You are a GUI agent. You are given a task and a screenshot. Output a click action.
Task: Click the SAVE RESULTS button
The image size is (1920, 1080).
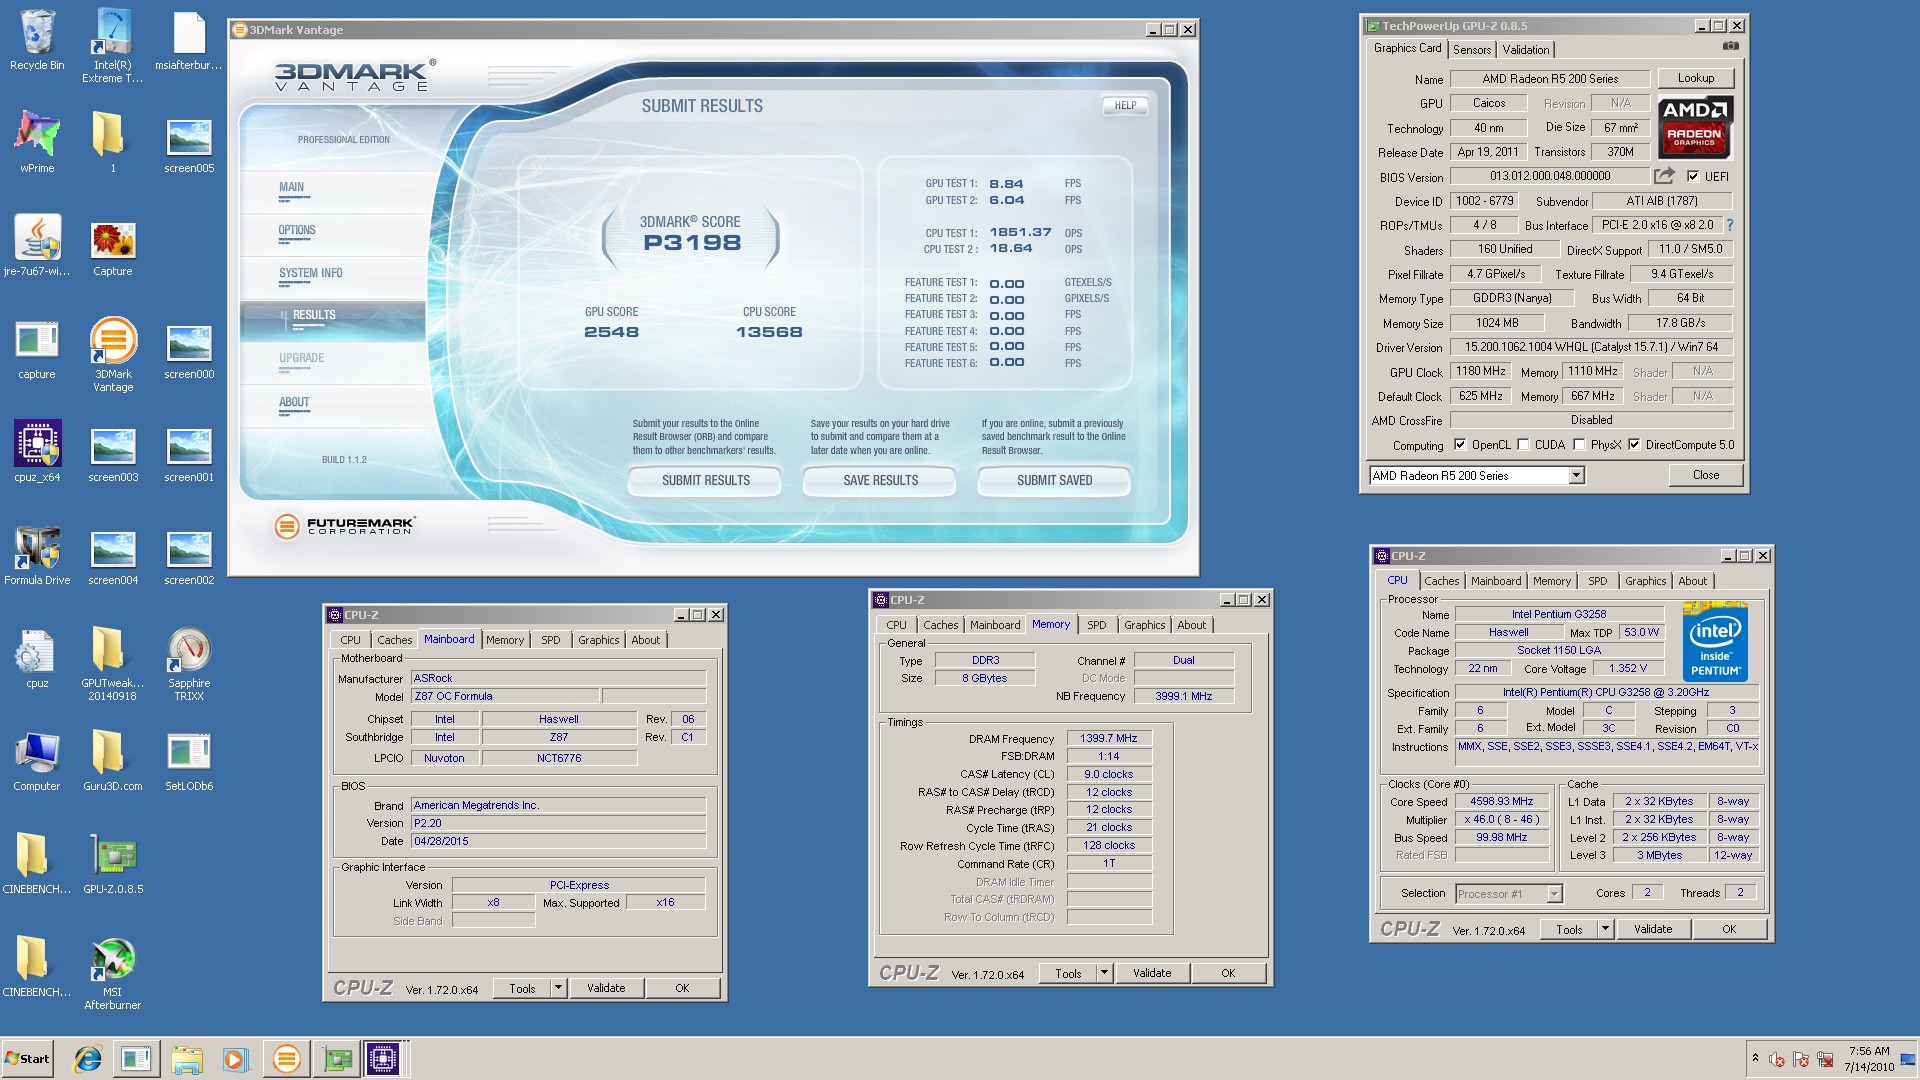pos(880,480)
